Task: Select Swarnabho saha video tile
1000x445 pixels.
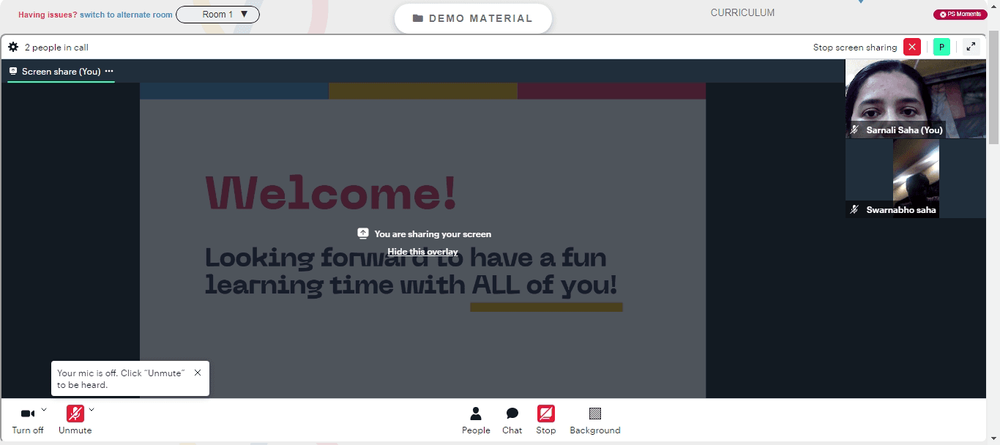Action: coord(915,179)
